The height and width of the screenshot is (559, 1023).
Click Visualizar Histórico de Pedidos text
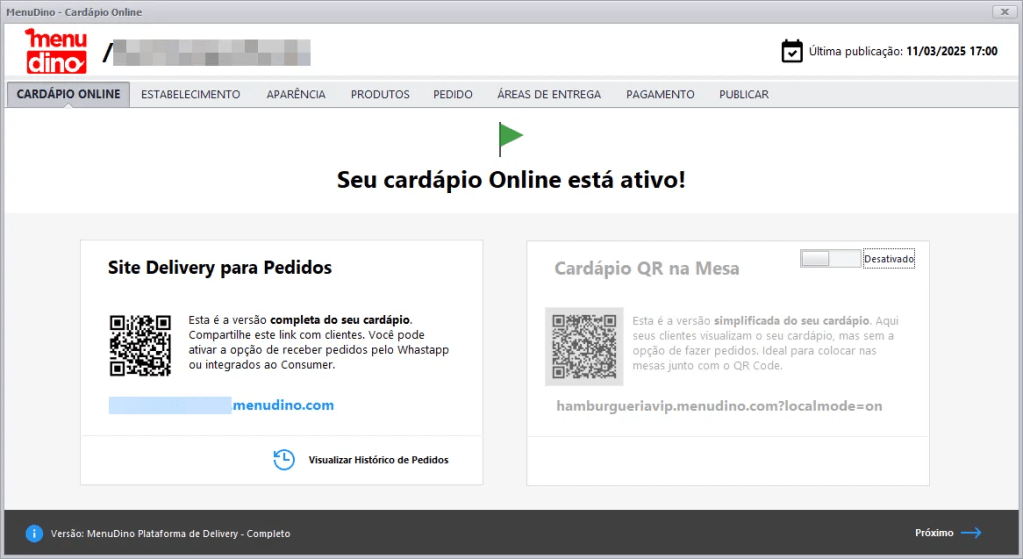378,460
